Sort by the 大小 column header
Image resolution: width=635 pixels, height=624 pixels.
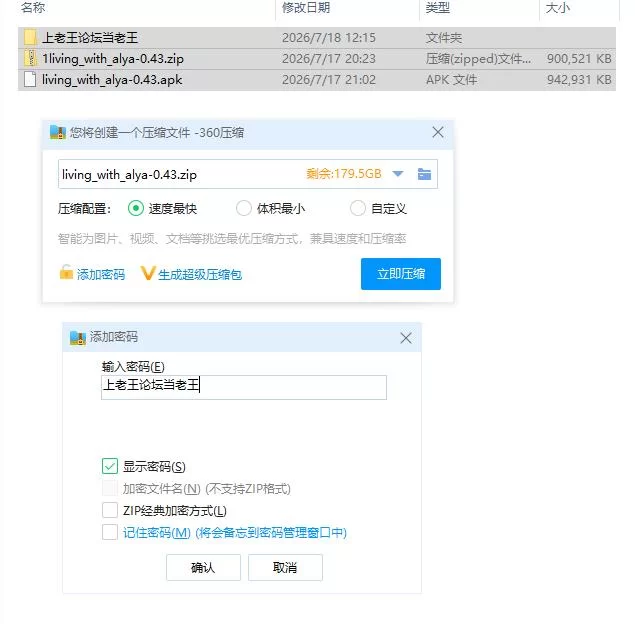pyautogui.click(x=558, y=7)
